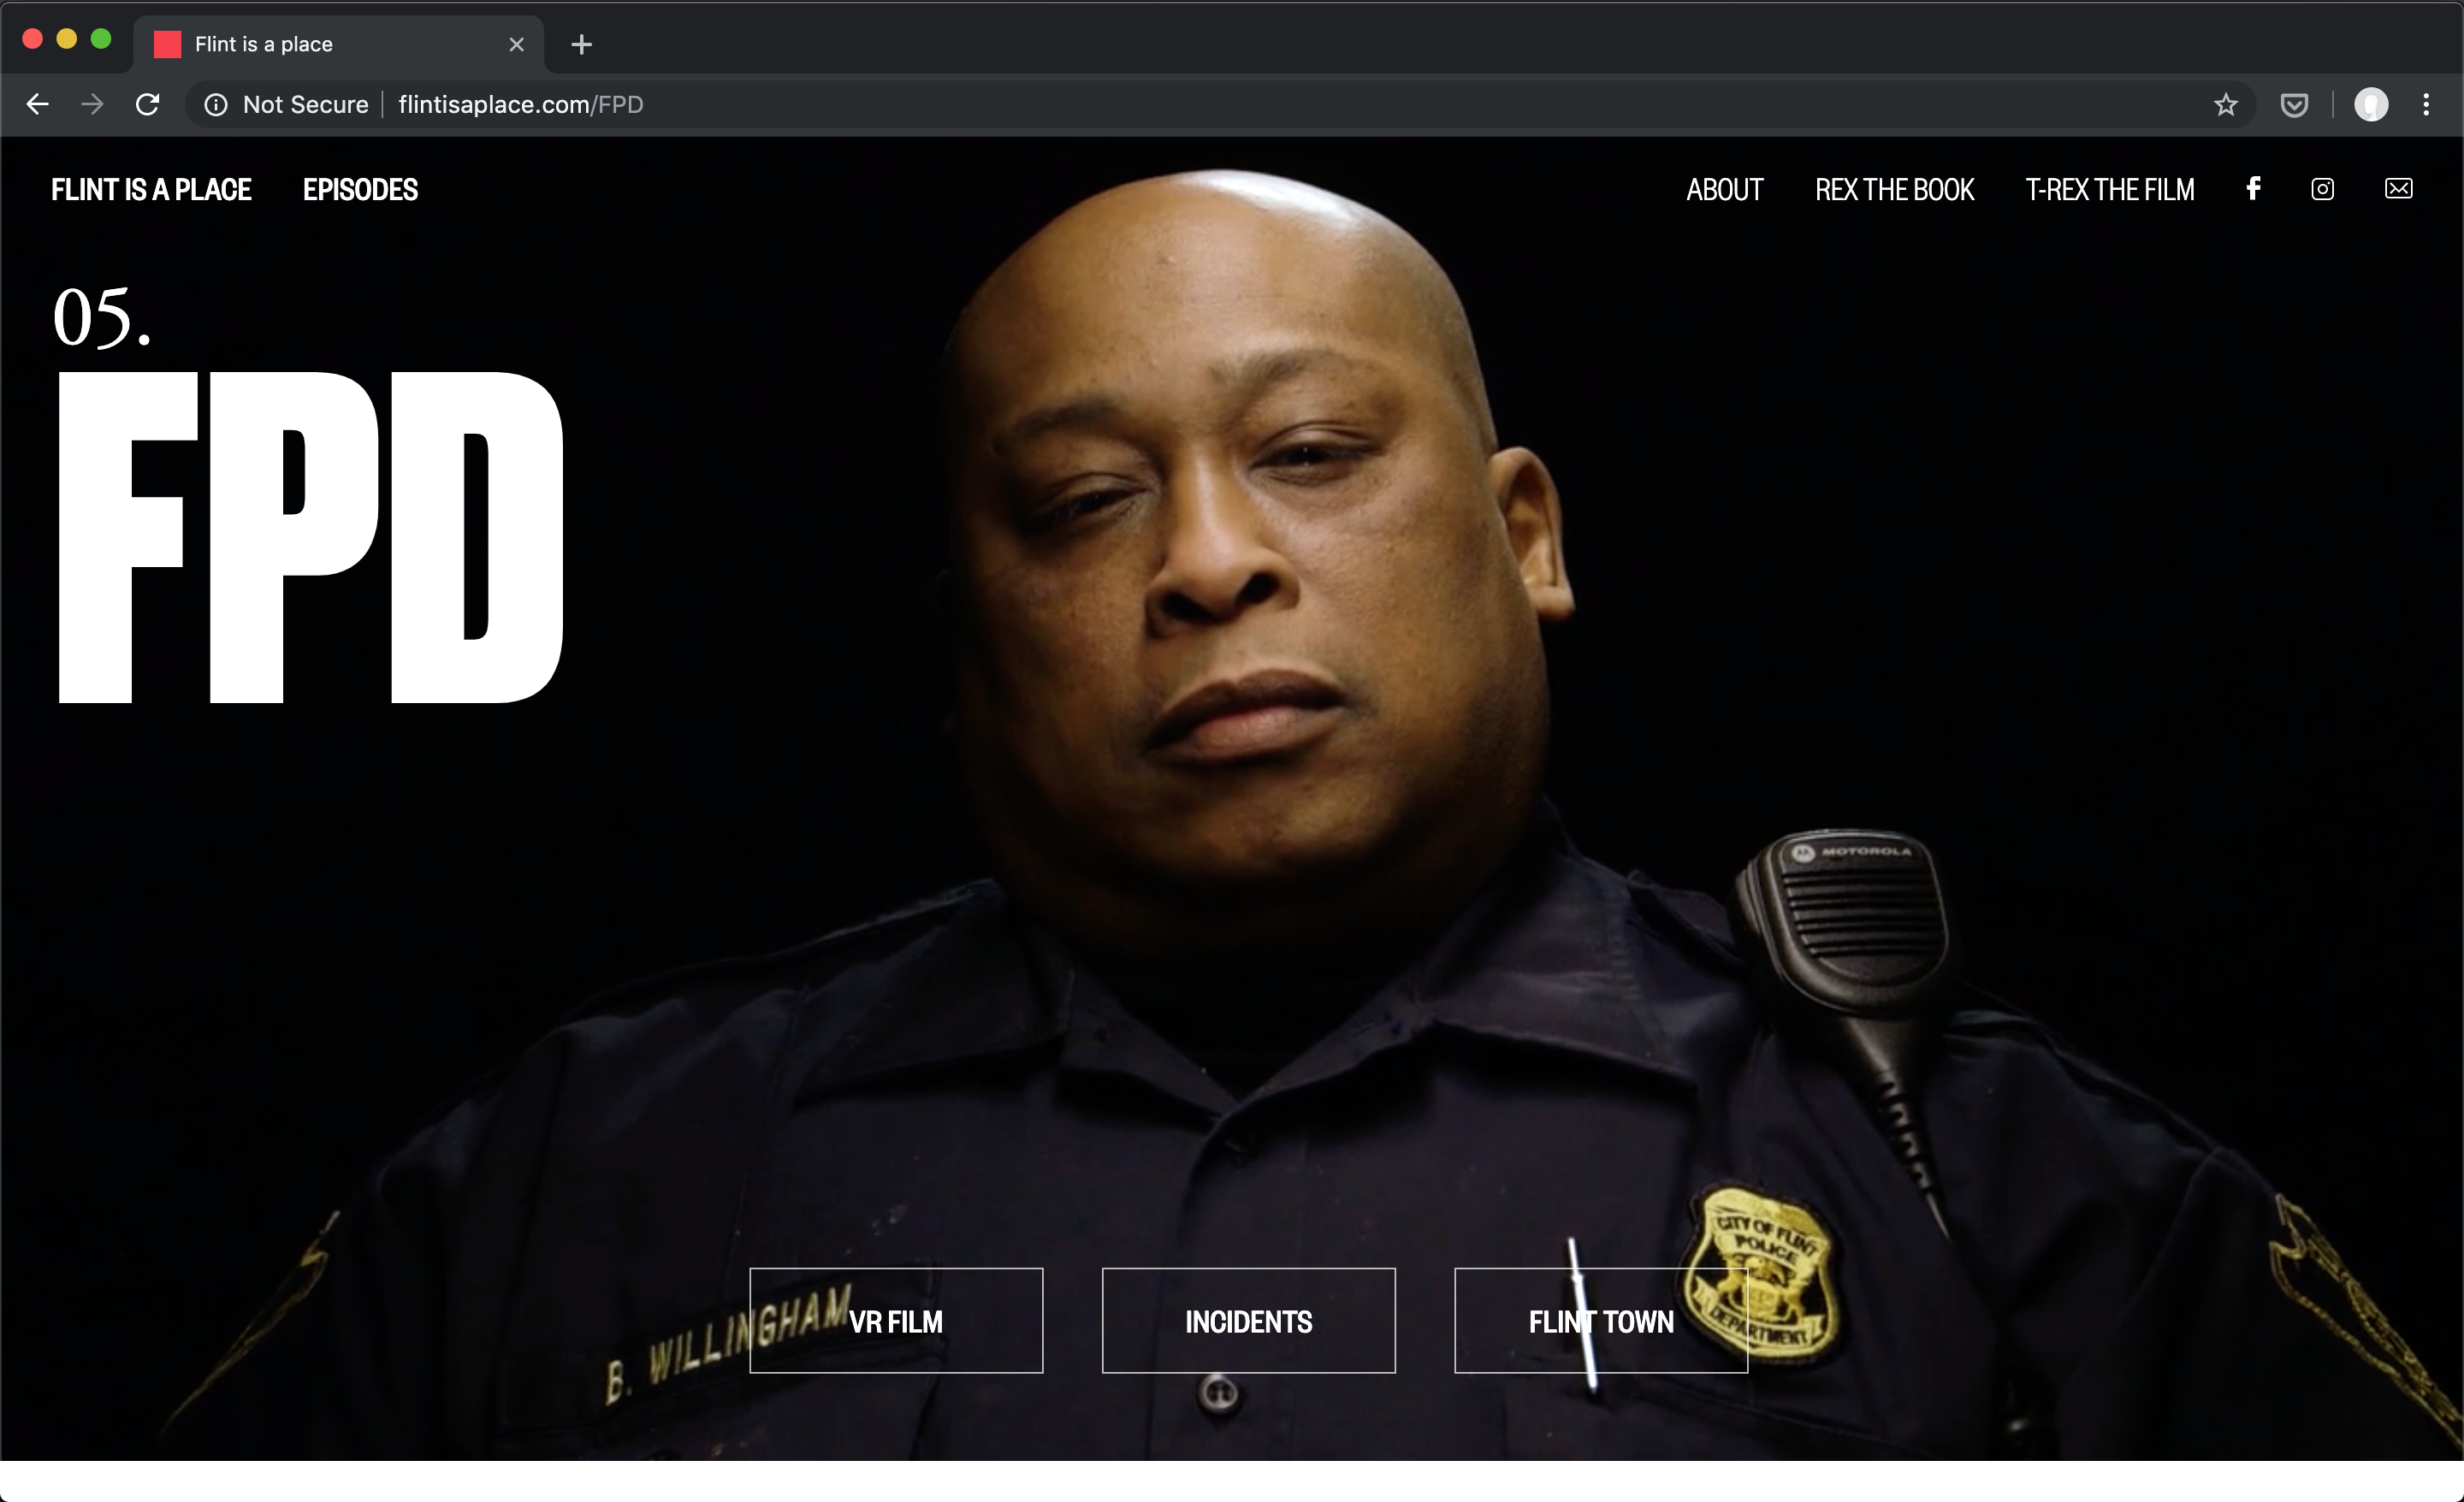Reload the page
The width and height of the screenshot is (2464, 1502).
148,105
